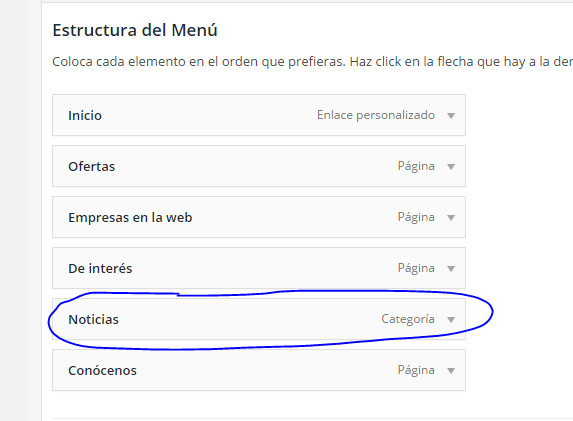Expand De interés item settings arrow
This screenshot has width=573, height=421.
451,269
